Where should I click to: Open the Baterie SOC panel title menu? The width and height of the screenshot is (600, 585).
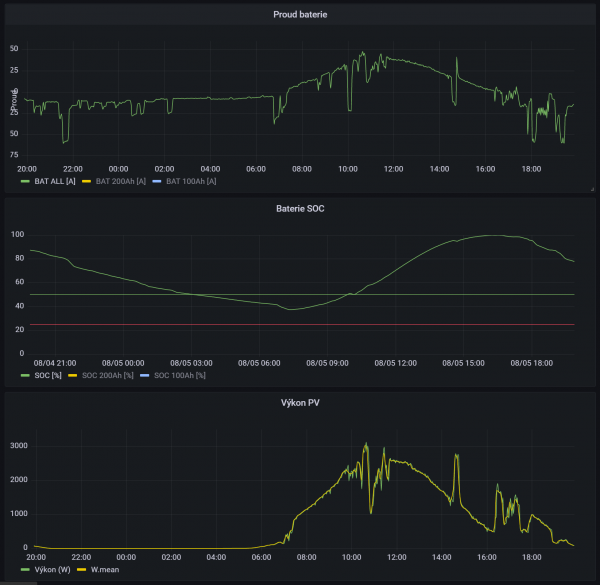click(300, 209)
